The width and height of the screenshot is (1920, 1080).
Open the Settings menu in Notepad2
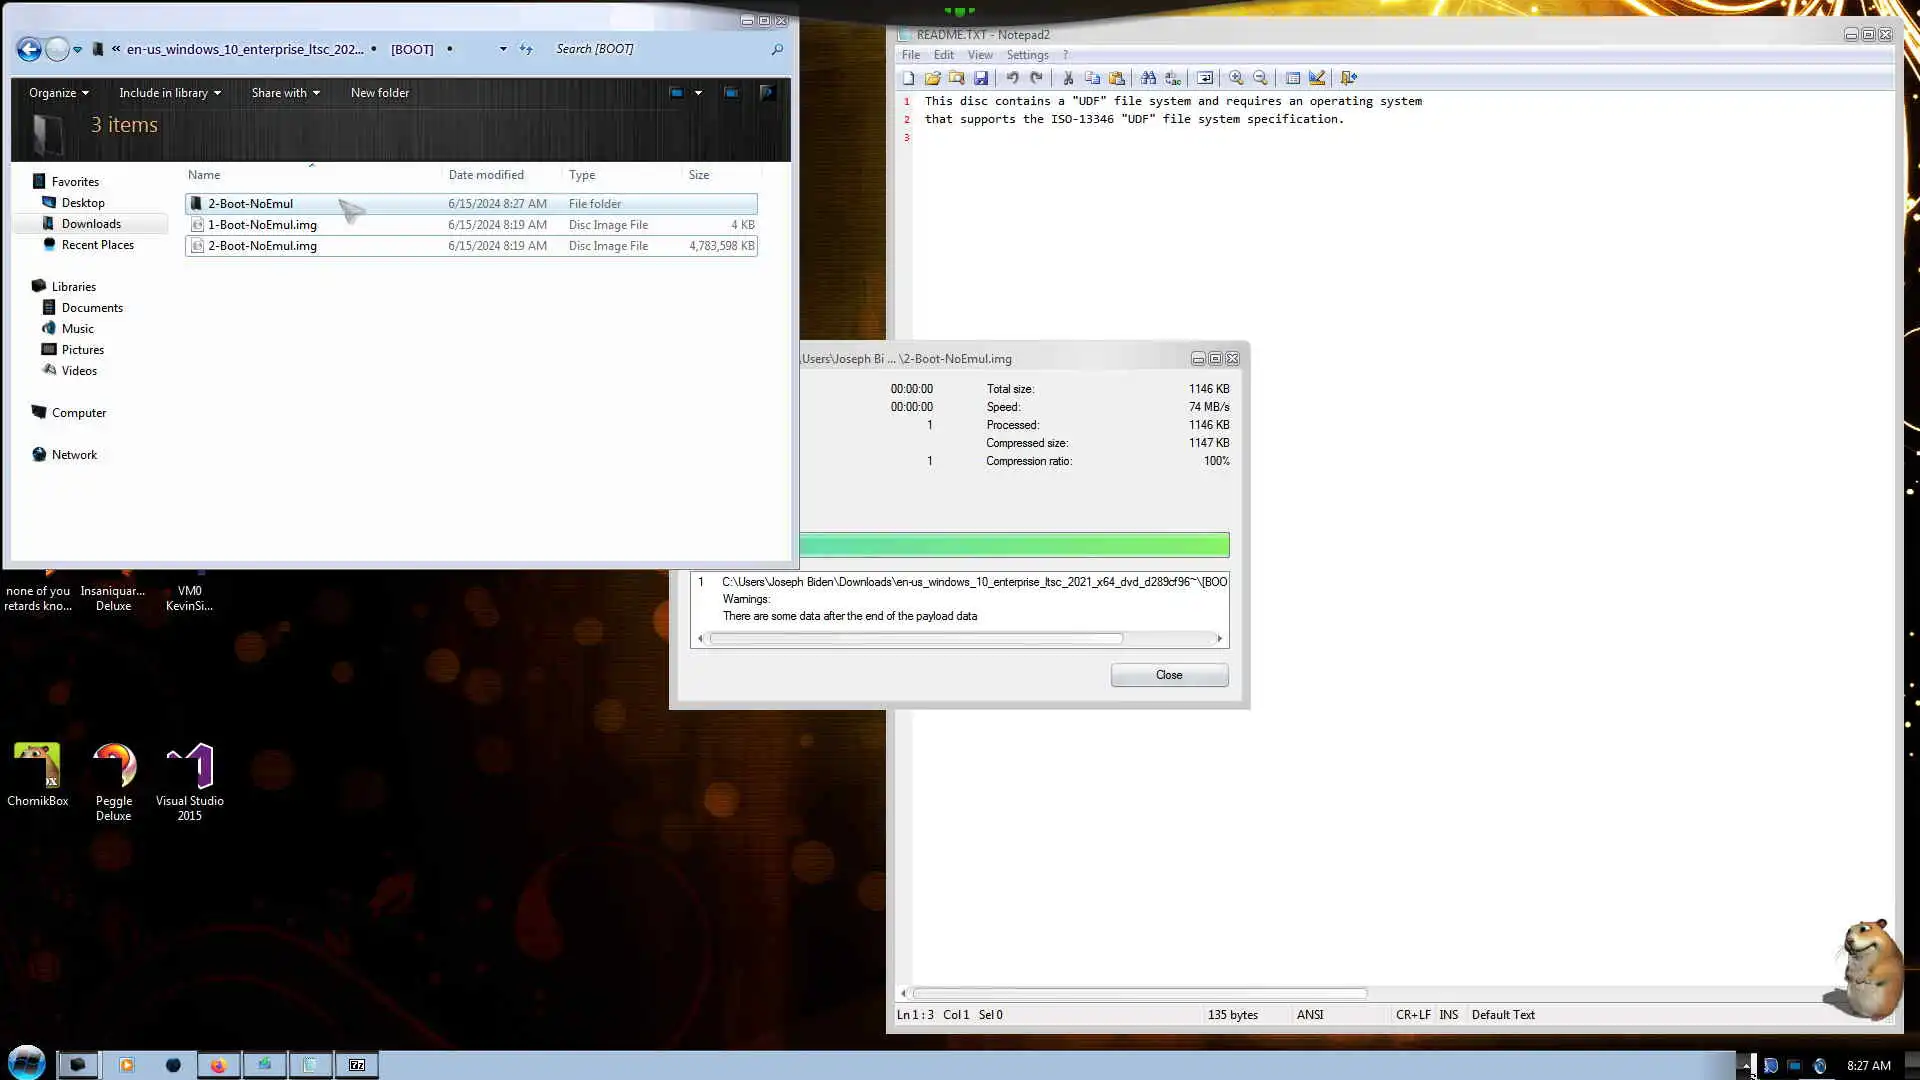click(1027, 55)
